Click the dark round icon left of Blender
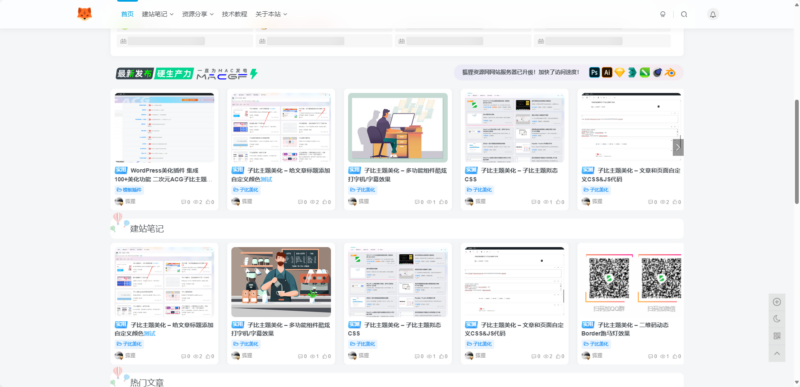 pyautogui.click(x=658, y=72)
